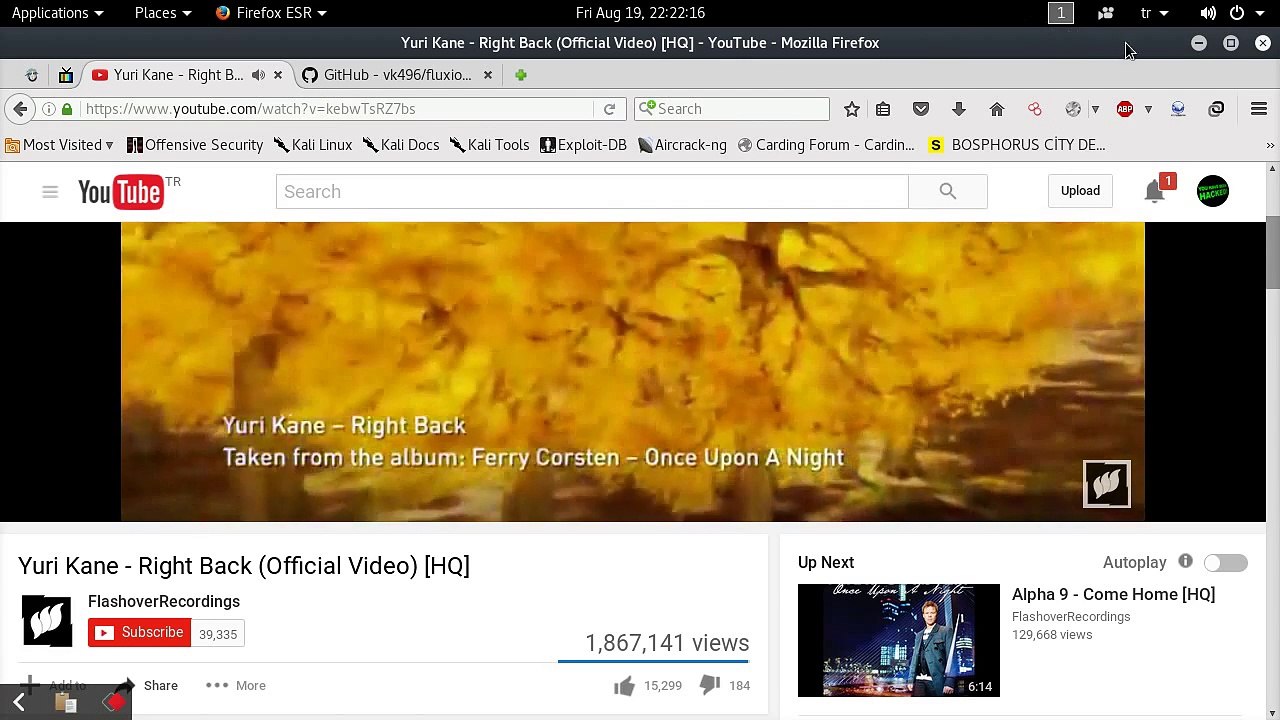Open the Kali Tools bookmark
The image size is (1280, 720).
pos(489,145)
